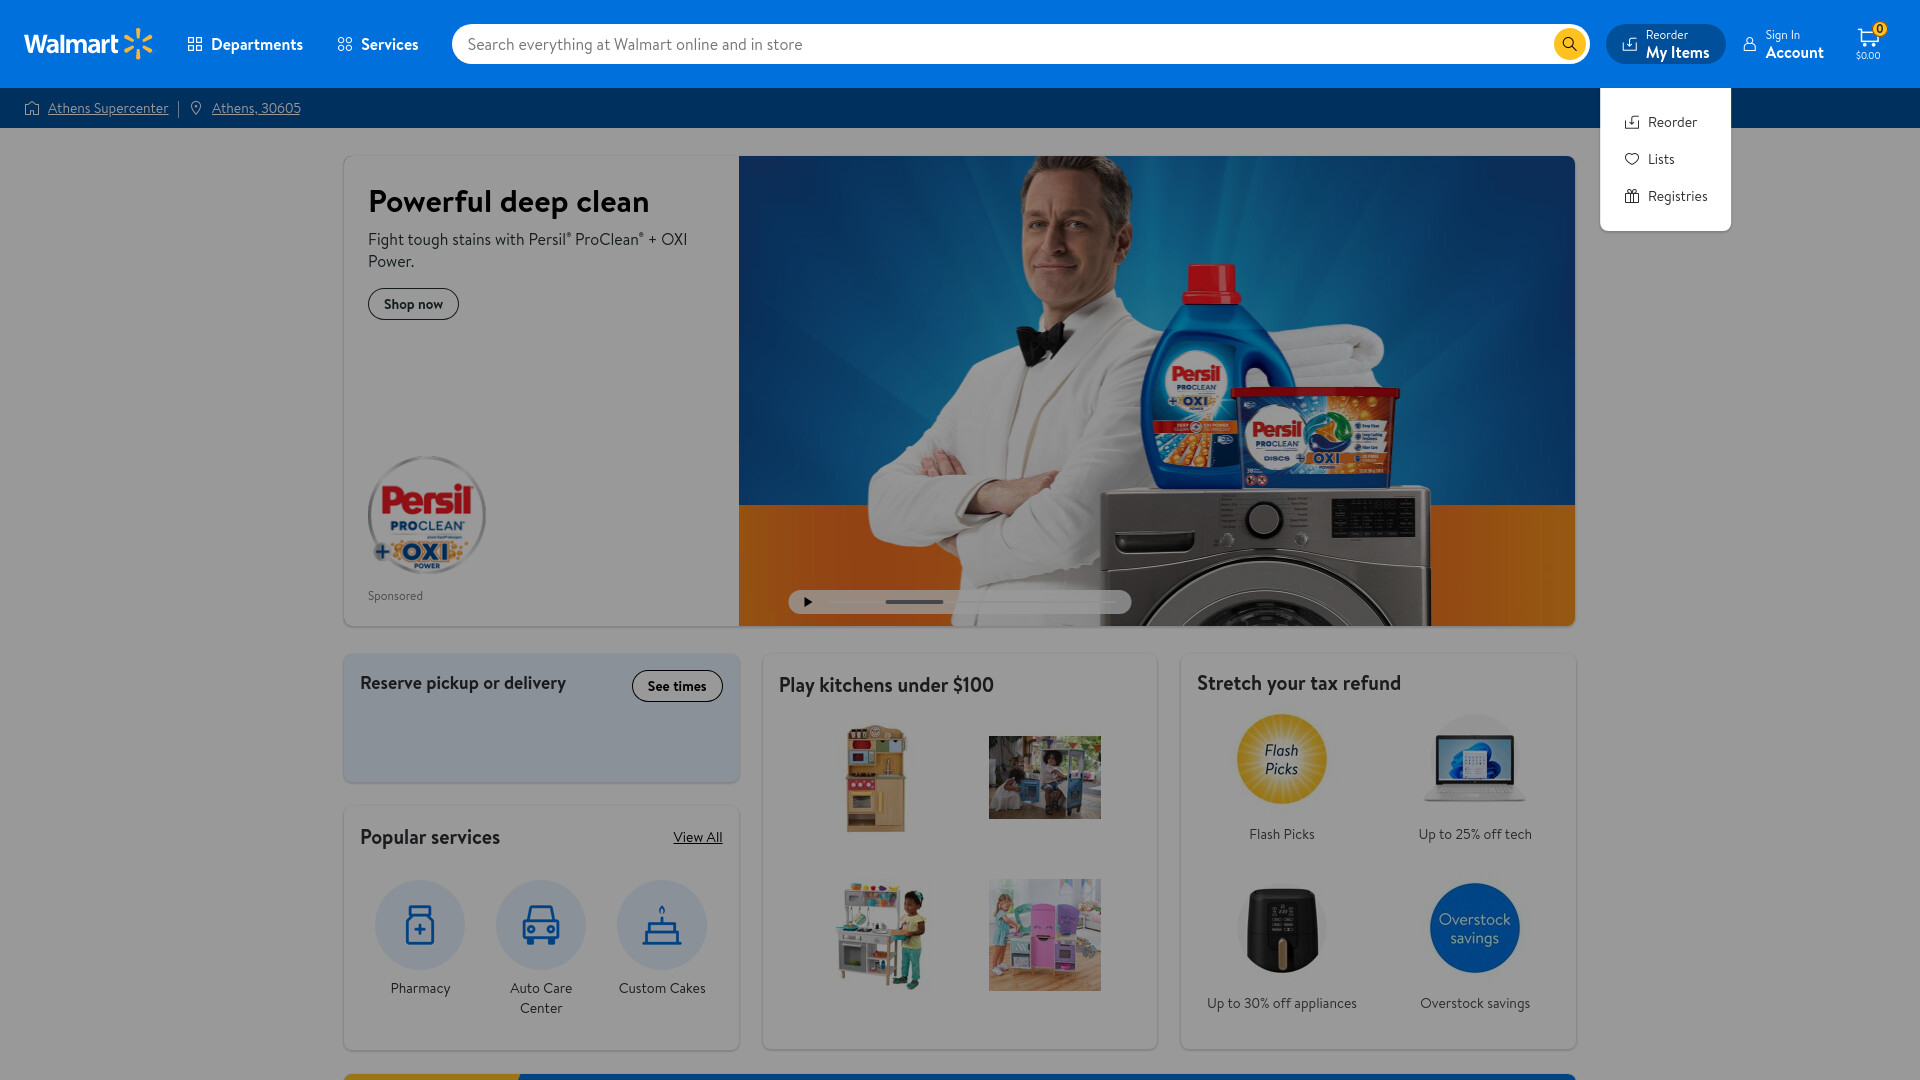Image resolution: width=1920 pixels, height=1080 pixels.
Task: Click the Powerful deep clean headline
Action: tap(509, 201)
